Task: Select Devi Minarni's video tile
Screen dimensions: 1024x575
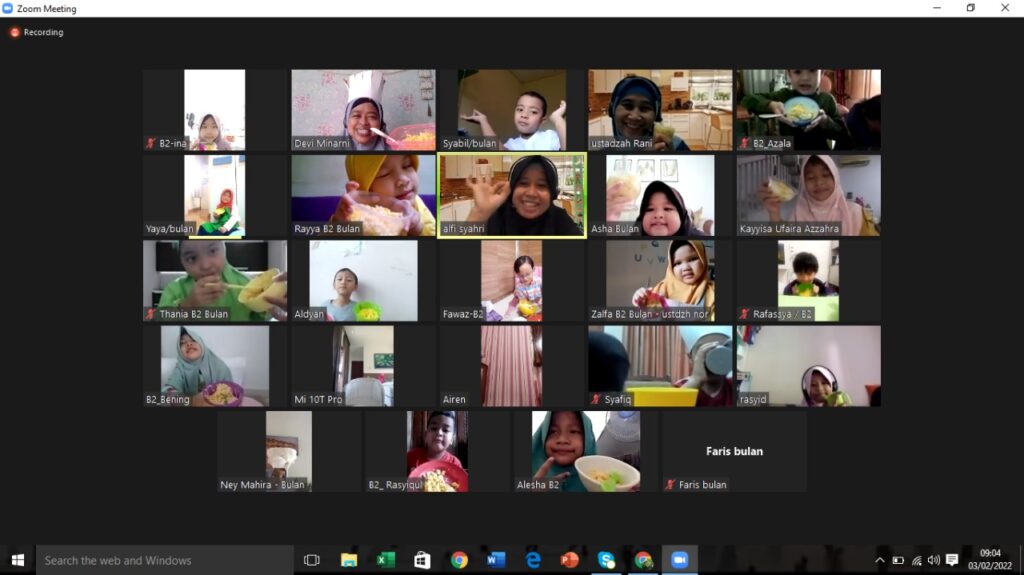Action: point(363,110)
